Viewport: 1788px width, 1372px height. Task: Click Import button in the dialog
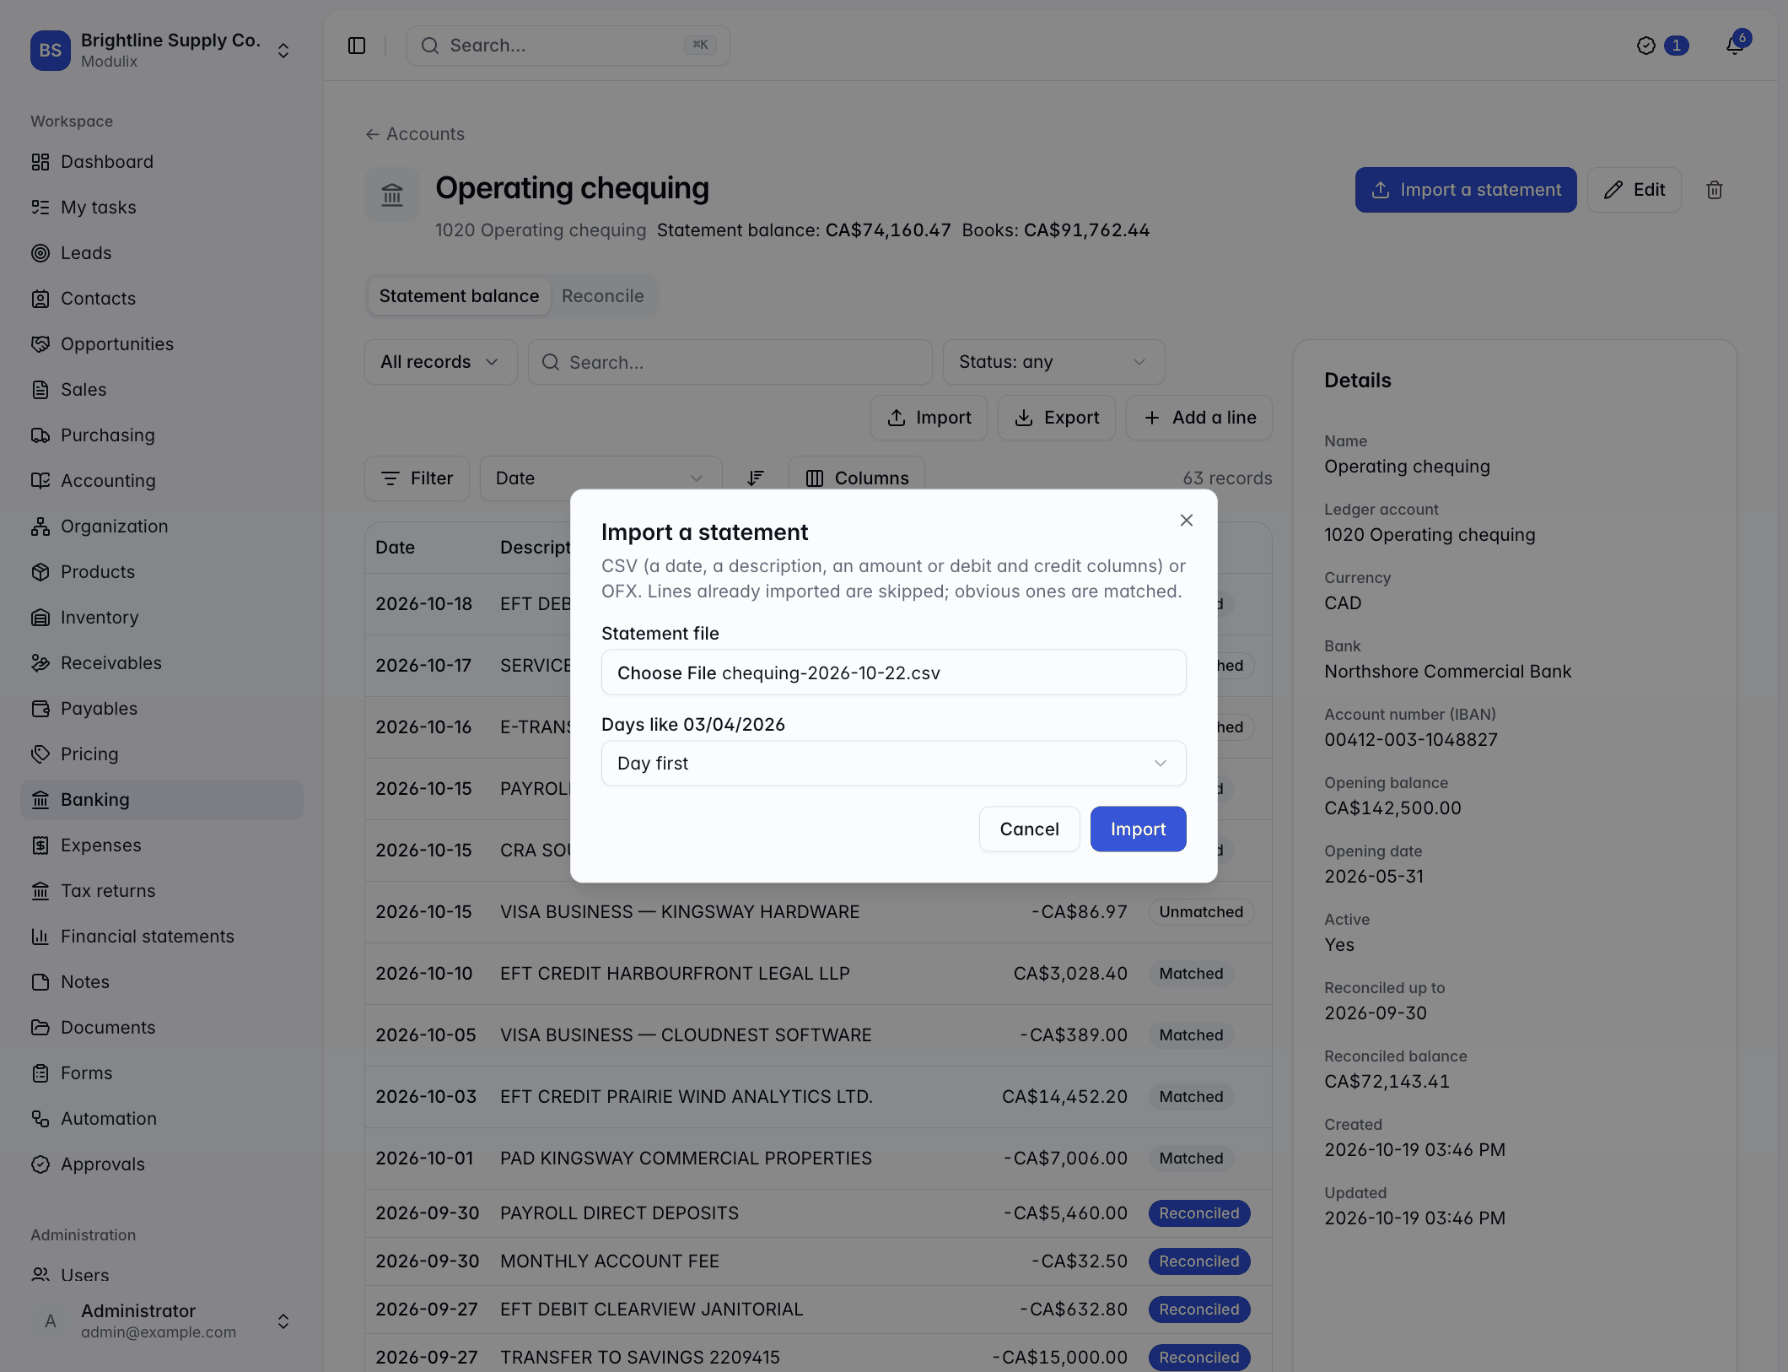(x=1138, y=829)
